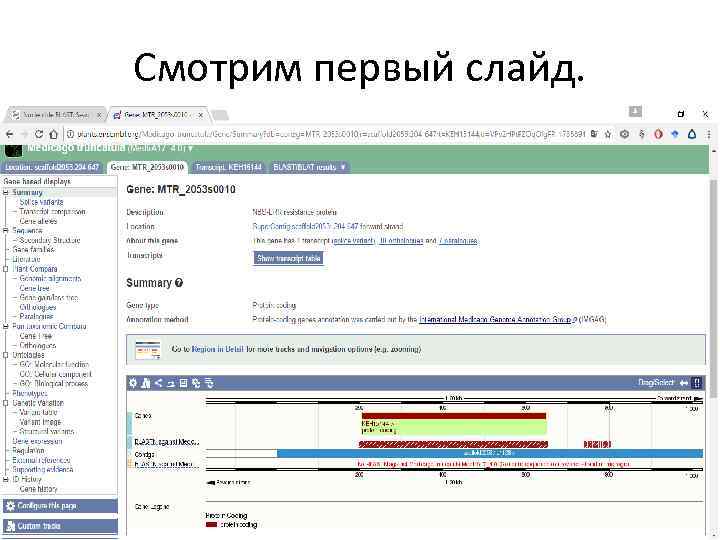Screen dimensions: 720x540
Task: Click the red Opera extension icon
Action: (658, 134)
